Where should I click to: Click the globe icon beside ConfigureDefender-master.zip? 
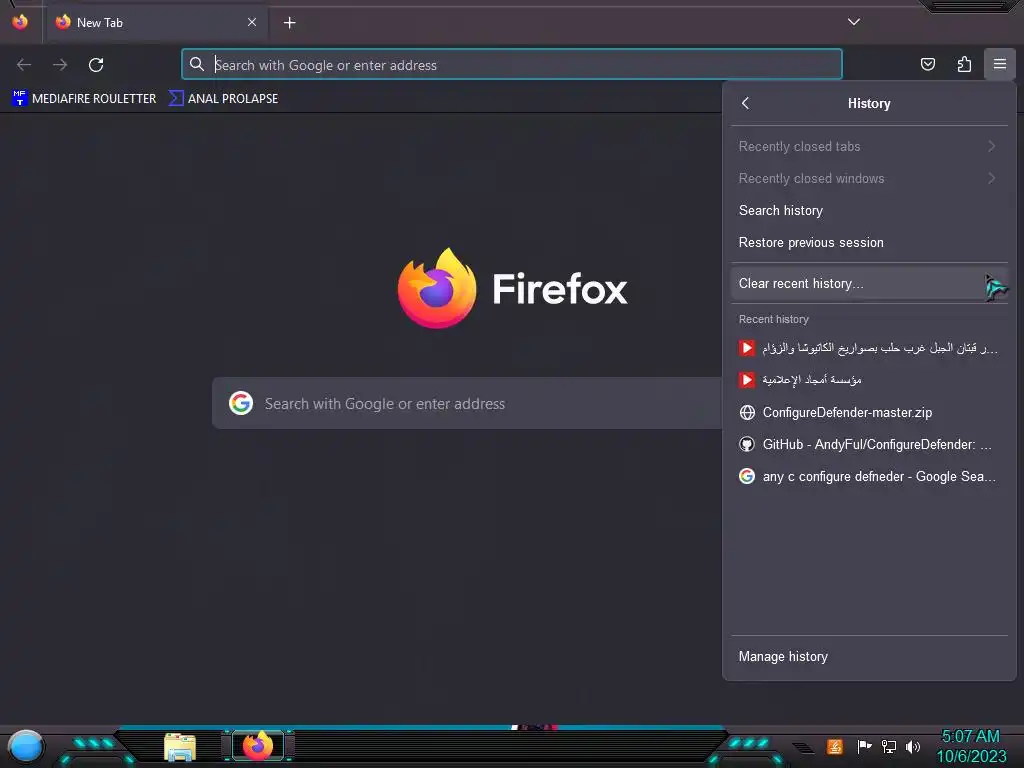[746, 412]
